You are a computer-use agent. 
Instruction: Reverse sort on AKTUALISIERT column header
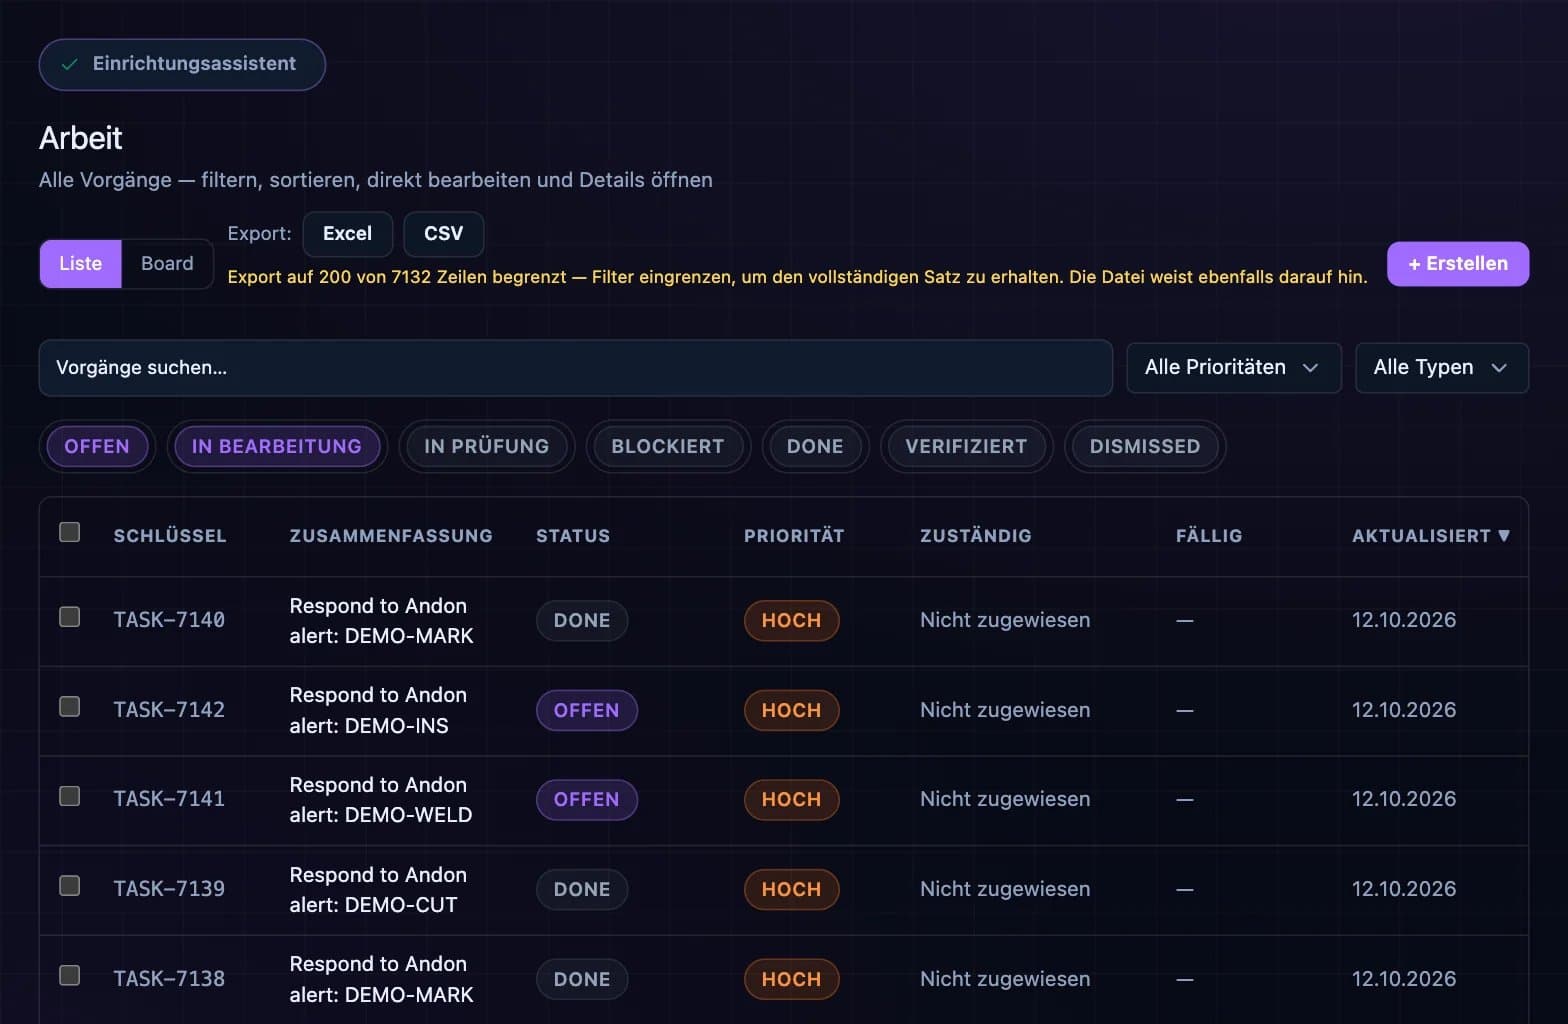(x=1431, y=536)
